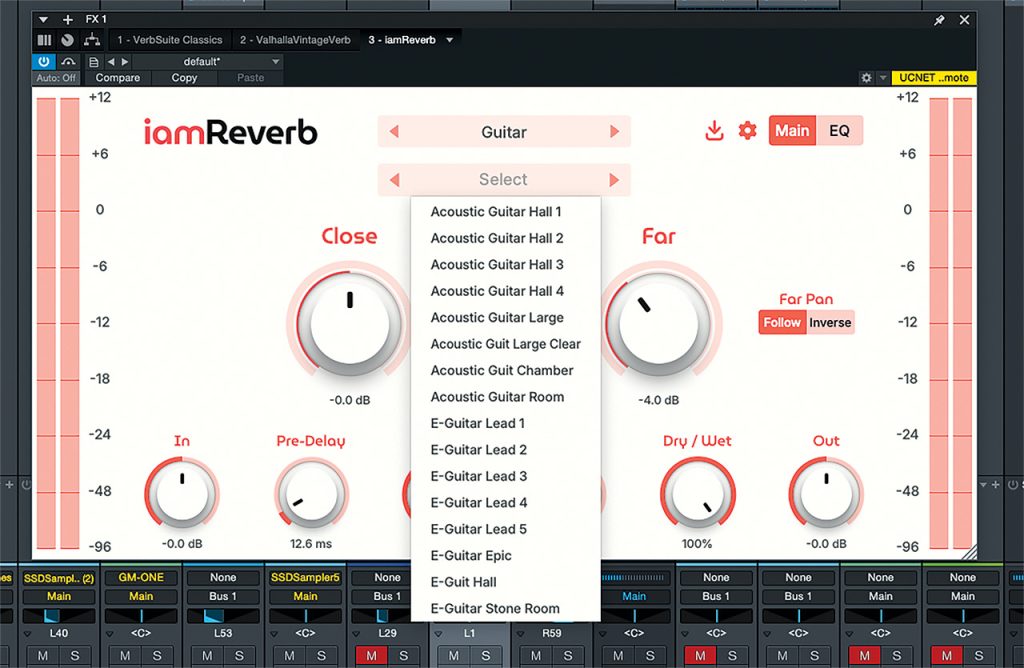Unmute the mixer channel panned L29
Image resolution: width=1024 pixels, height=668 pixels.
click(372, 656)
